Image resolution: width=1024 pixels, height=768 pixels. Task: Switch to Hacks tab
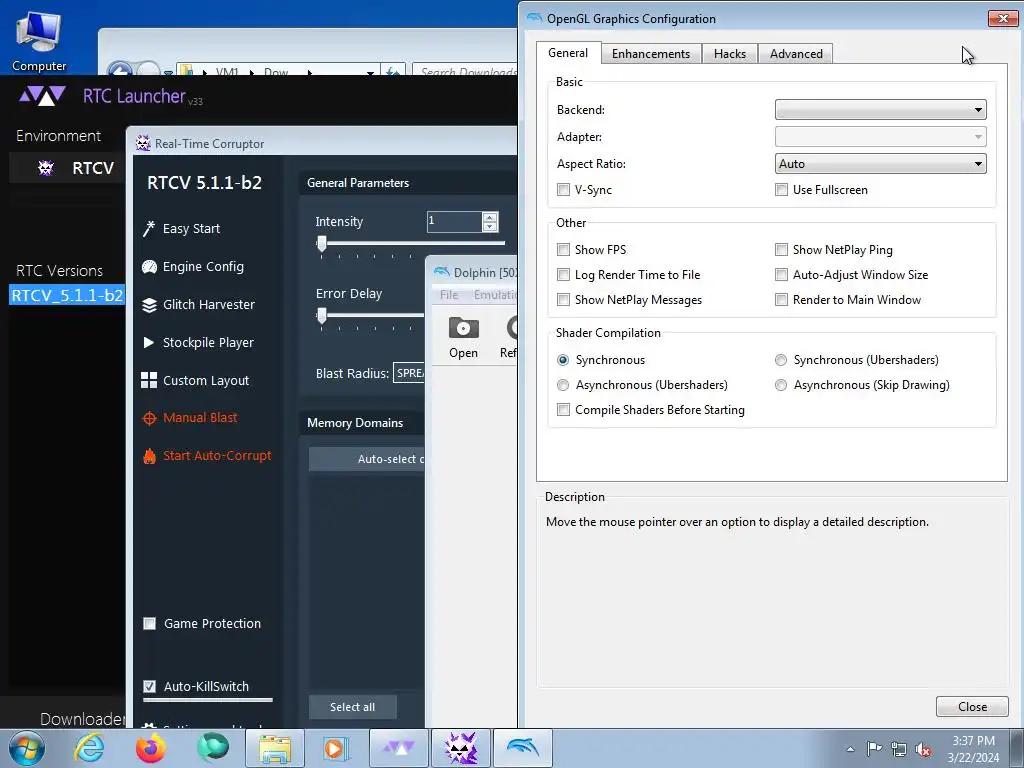[x=729, y=54]
